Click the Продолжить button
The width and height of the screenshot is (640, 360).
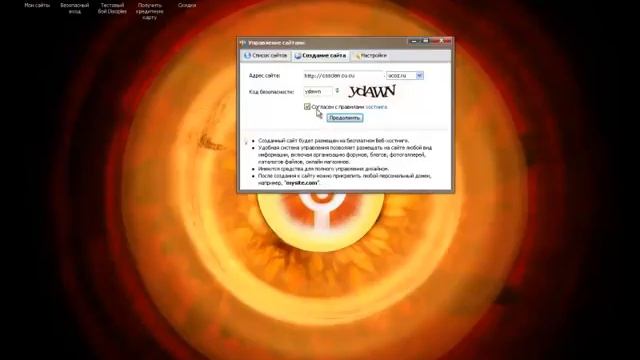345,118
